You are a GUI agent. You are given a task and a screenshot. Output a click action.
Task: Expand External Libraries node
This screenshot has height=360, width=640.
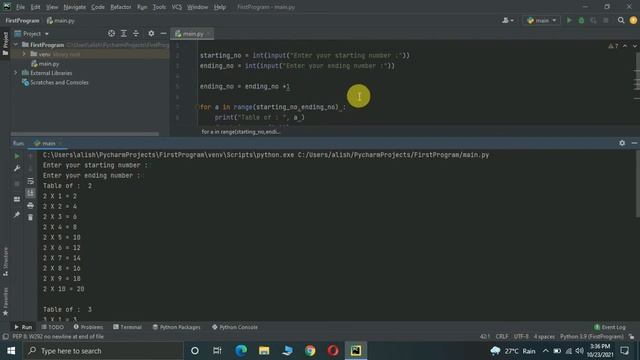click(x=16, y=73)
